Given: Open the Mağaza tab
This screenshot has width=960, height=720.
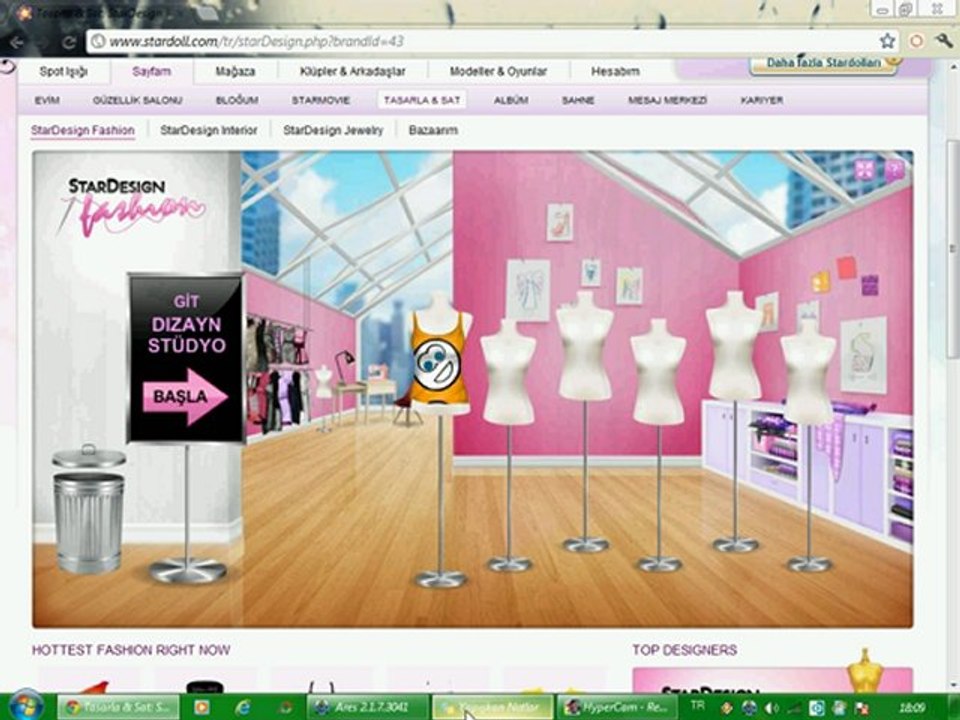Looking at the screenshot, I should click(235, 72).
